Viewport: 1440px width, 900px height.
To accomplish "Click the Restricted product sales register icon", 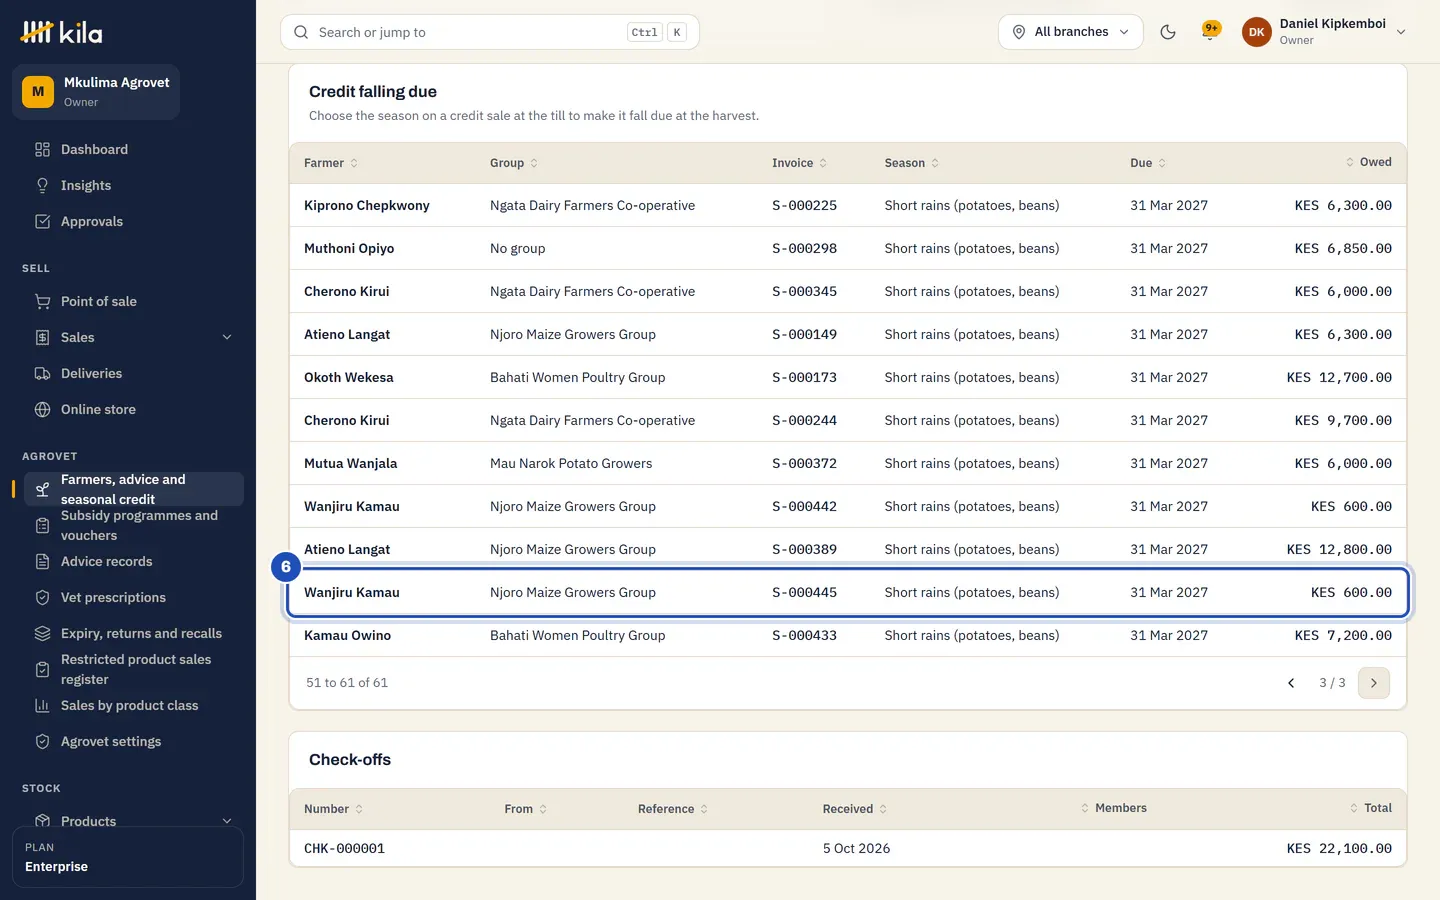I will pos(42,670).
